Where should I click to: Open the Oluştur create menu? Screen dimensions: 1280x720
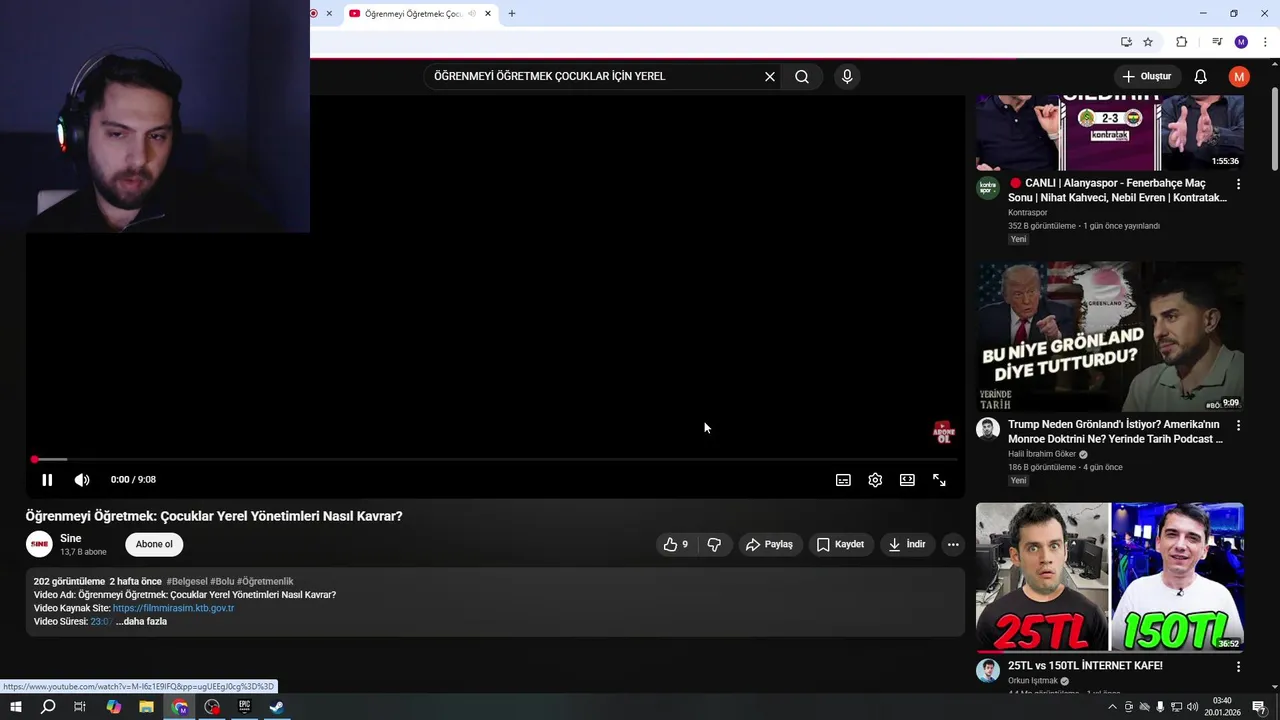pos(1146,76)
